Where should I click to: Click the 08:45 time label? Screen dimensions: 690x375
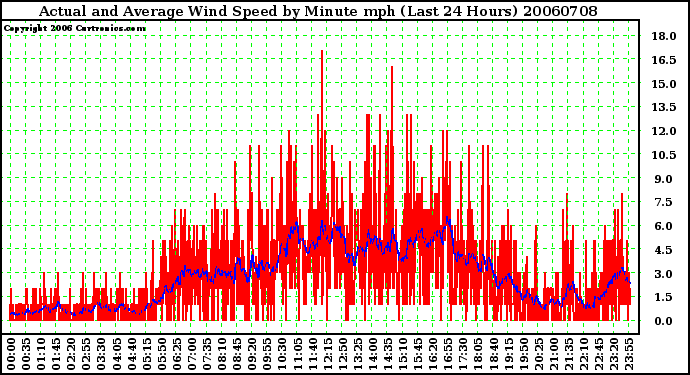click(237, 354)
